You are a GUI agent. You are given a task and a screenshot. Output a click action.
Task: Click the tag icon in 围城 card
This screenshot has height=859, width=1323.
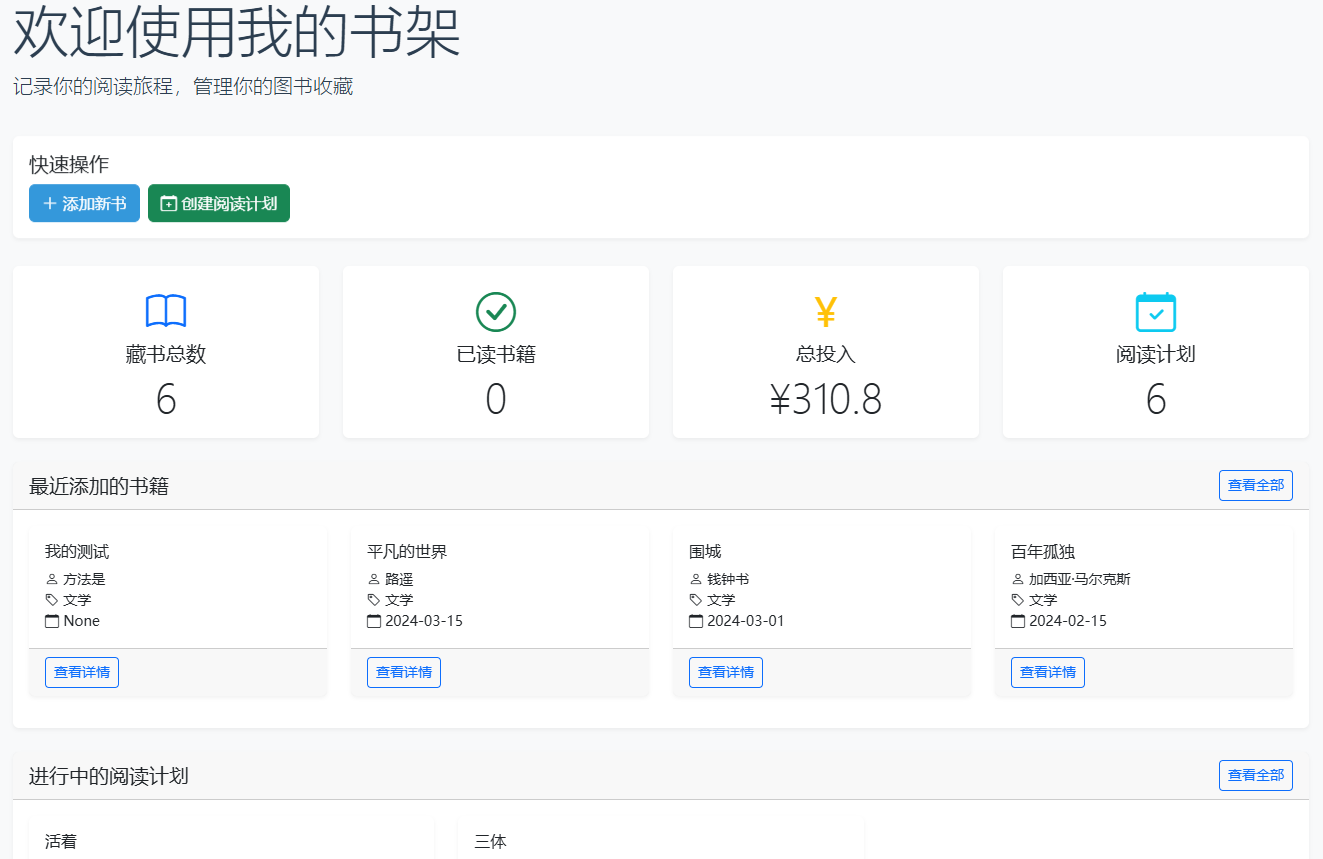(x=696, y=600)
